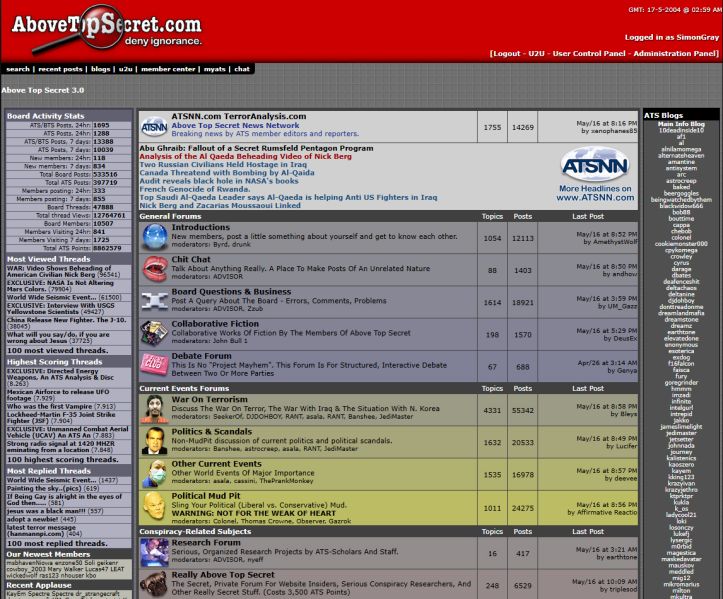
Task: Click ATSNN.com TerrorAnalysis.com title
Action: tap(239, 116)
